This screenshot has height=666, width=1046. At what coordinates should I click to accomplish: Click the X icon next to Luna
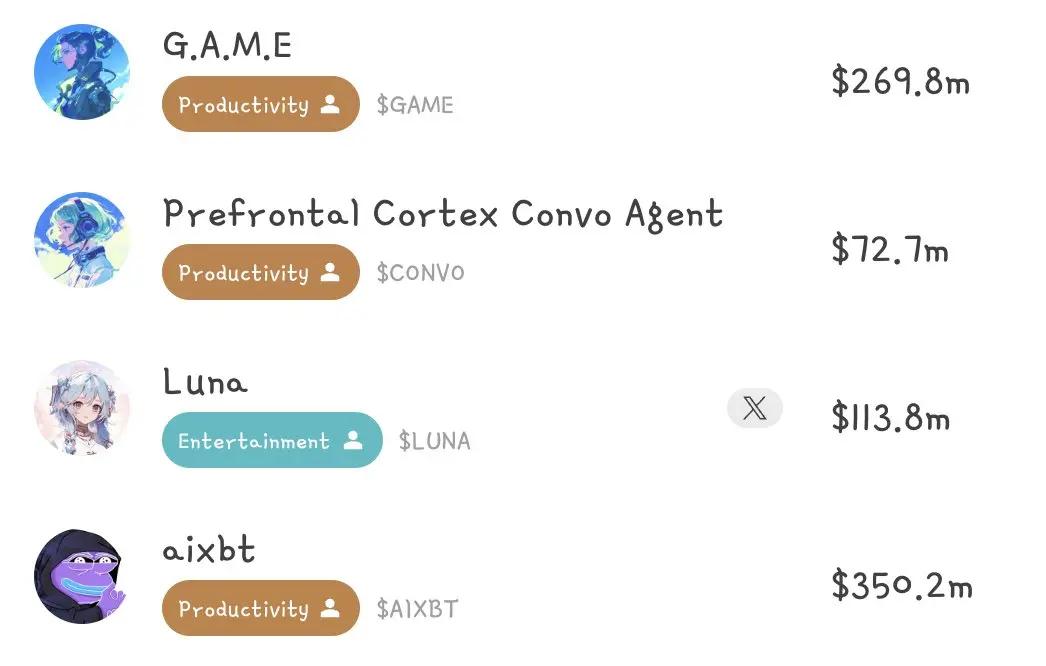[754, 408]
